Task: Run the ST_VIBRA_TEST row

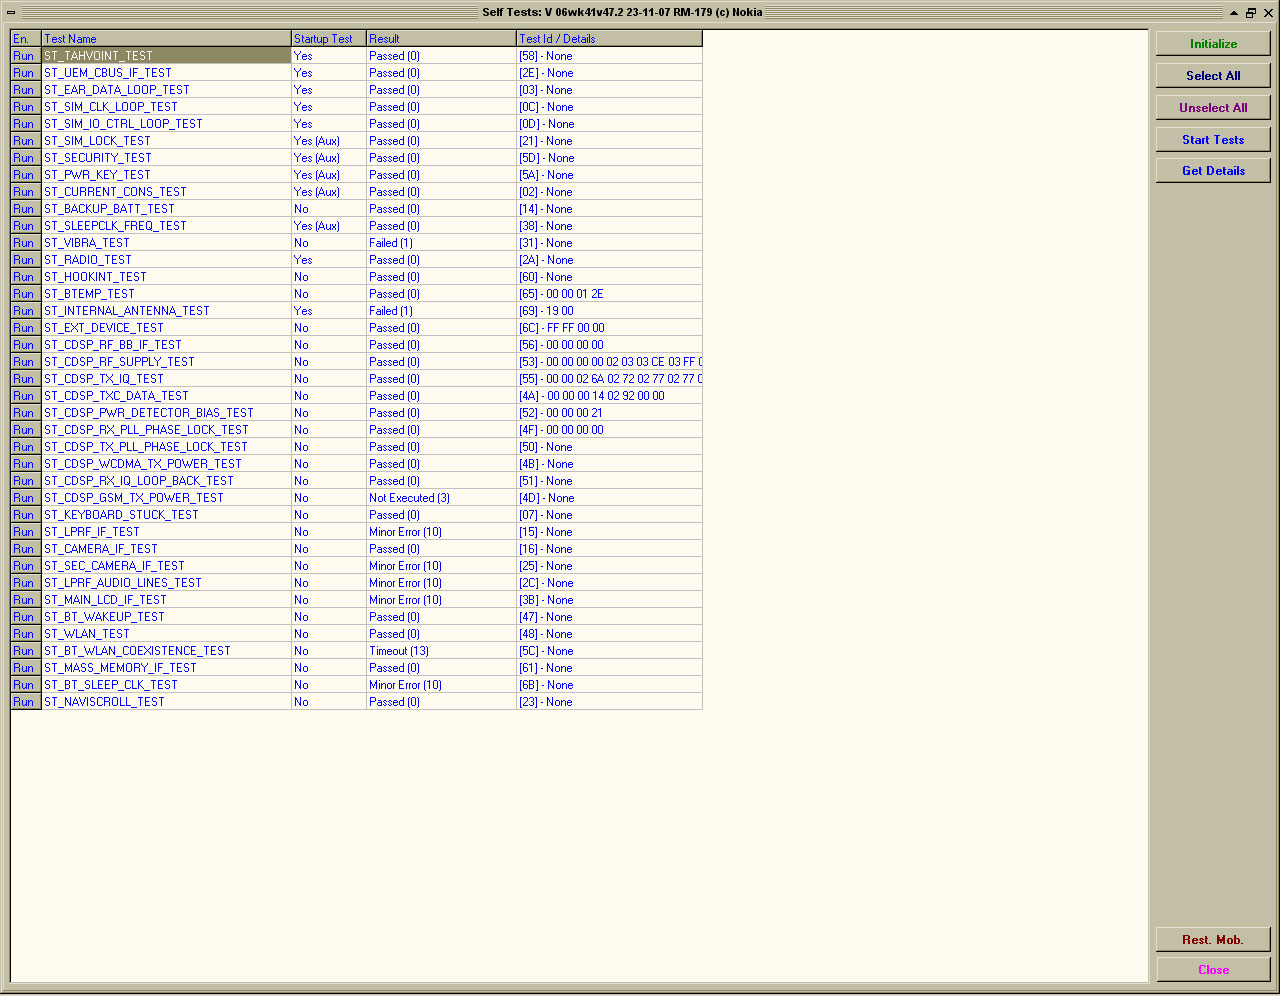Action: [x=24, y=243]
